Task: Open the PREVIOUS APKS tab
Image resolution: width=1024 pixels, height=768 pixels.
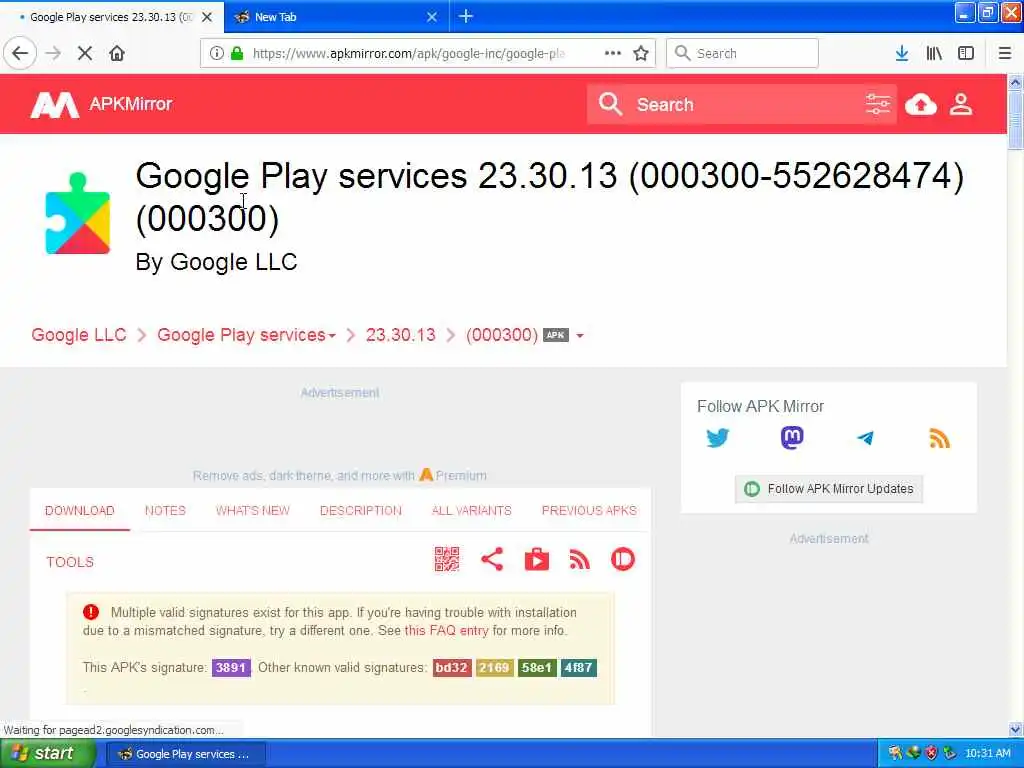Action: pyautogui.click(x=589, y=511)
